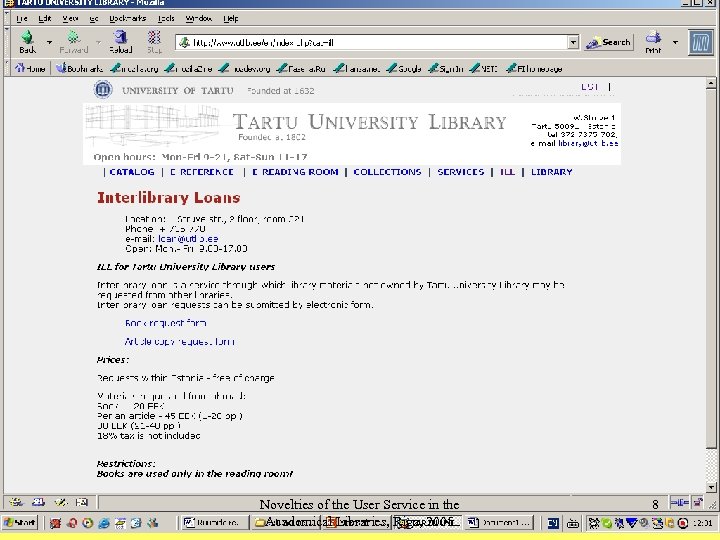Open the Google bookmark

404,68
